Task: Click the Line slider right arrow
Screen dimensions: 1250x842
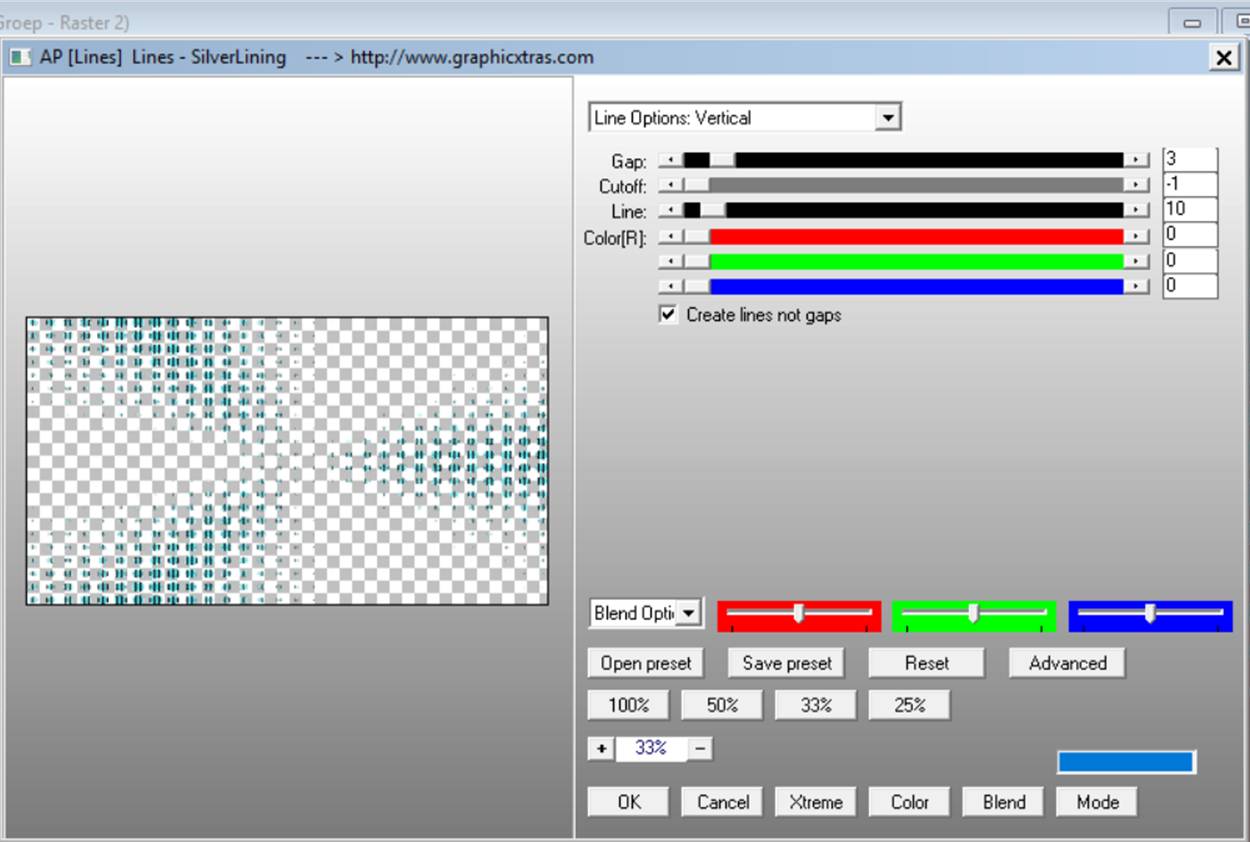Action: pyautogui.click(x=1136, y=211)
